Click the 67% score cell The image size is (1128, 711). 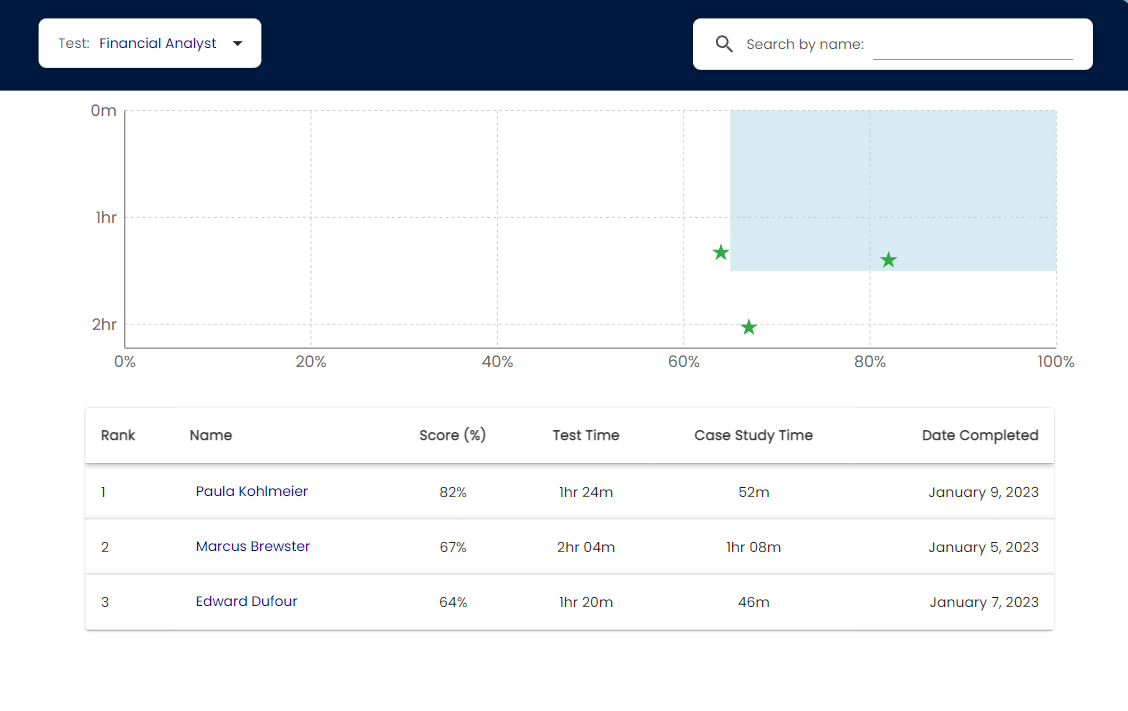[453, 547]
